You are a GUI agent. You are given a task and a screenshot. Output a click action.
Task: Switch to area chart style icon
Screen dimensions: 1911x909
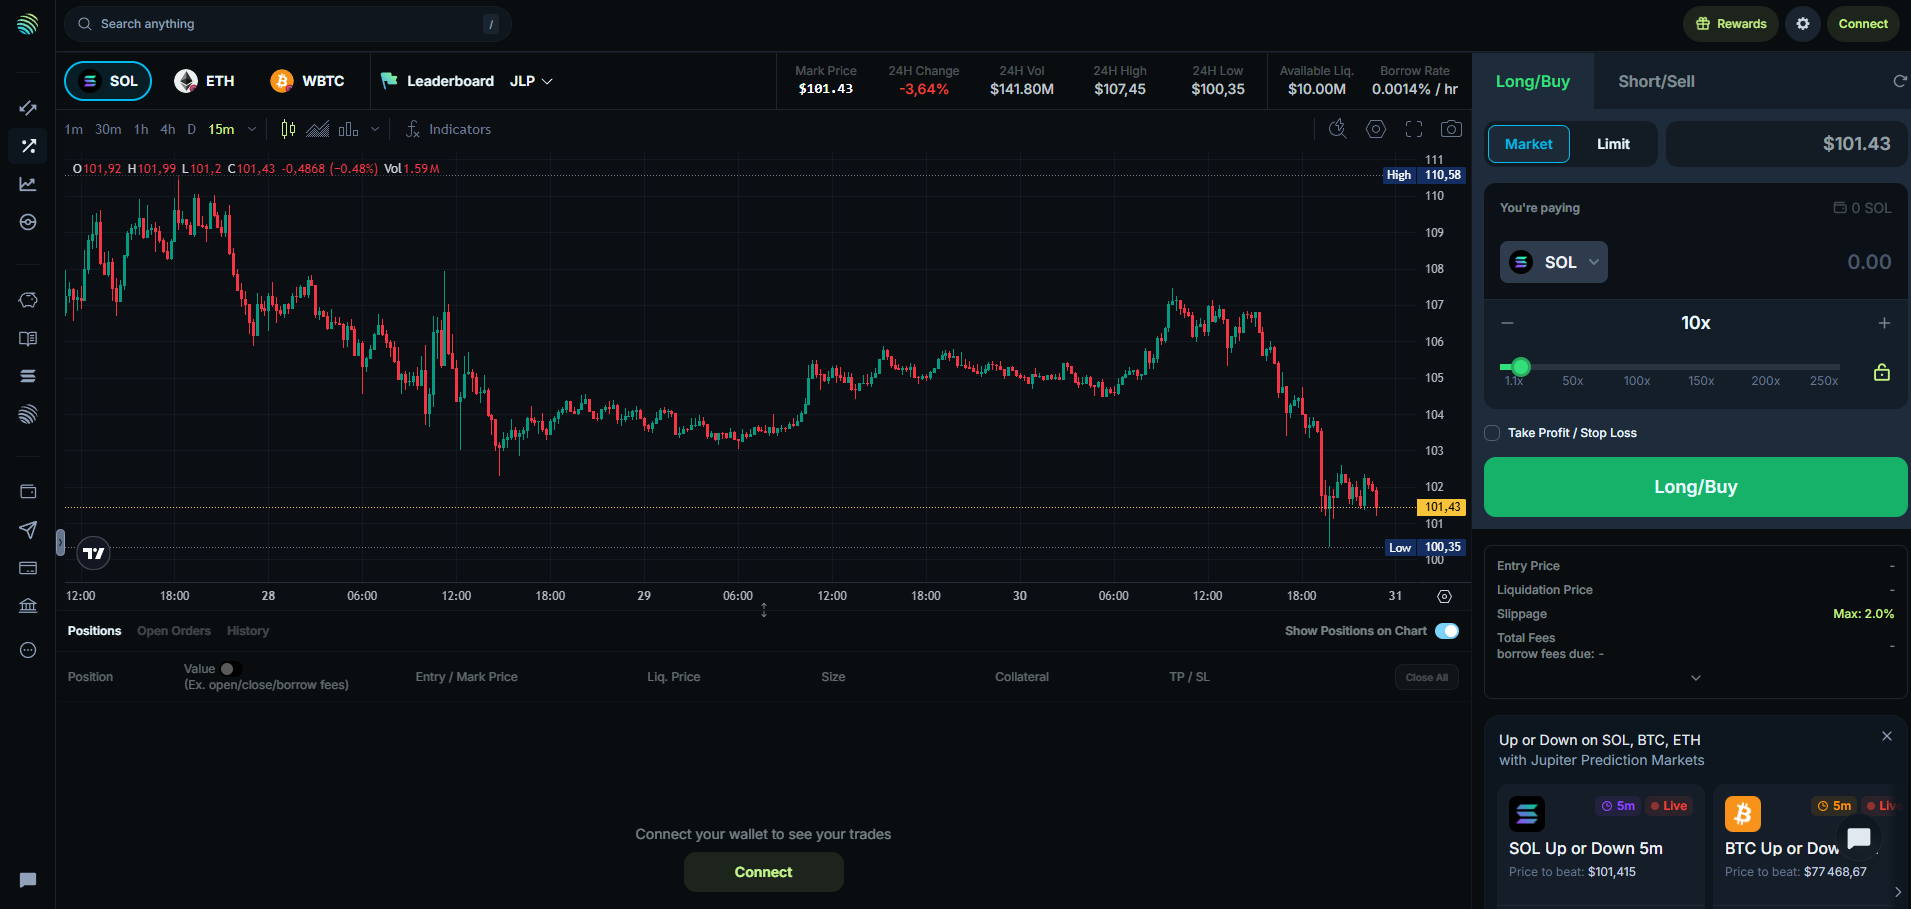click(x=318, y=129)
